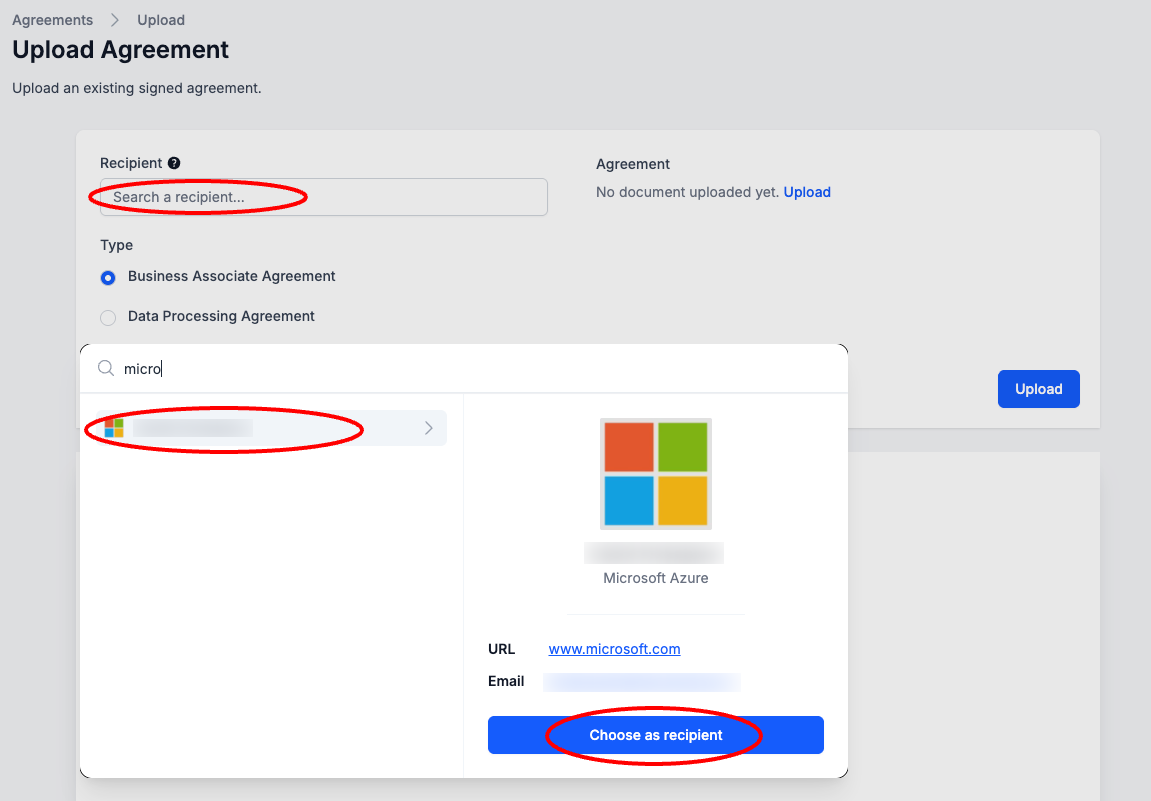Focus the Search a recipient field
The height and width of the screenshot is (801, 1151).
pos(324,197)
